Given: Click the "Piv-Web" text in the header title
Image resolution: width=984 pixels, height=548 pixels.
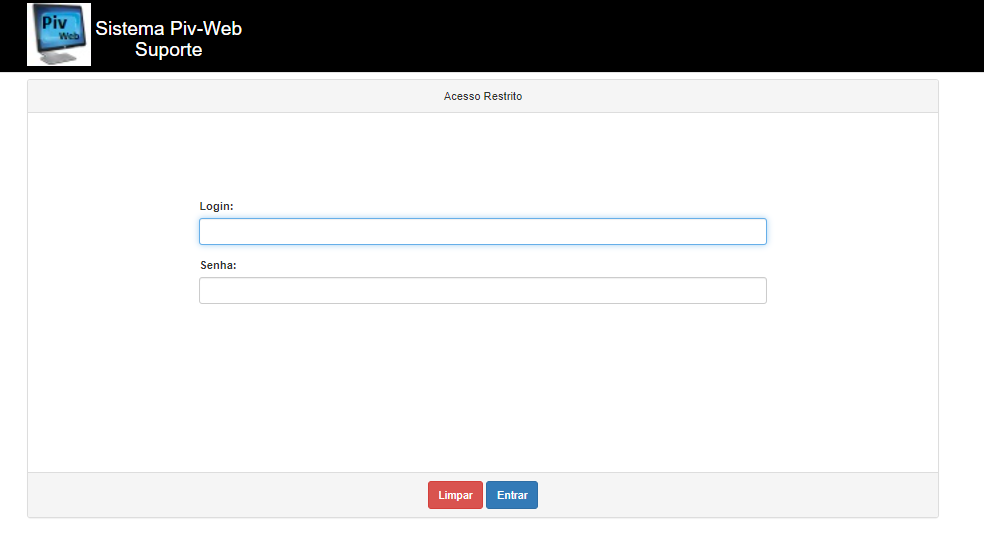Looking at the screenshot, I should tap(206, 28).
